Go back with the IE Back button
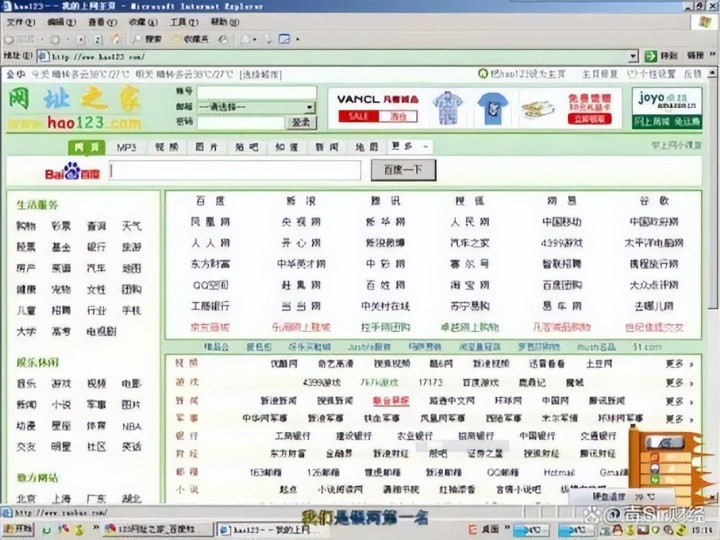Image resolution: width=720 pixels, height=540 pixels. pos(19,39)
